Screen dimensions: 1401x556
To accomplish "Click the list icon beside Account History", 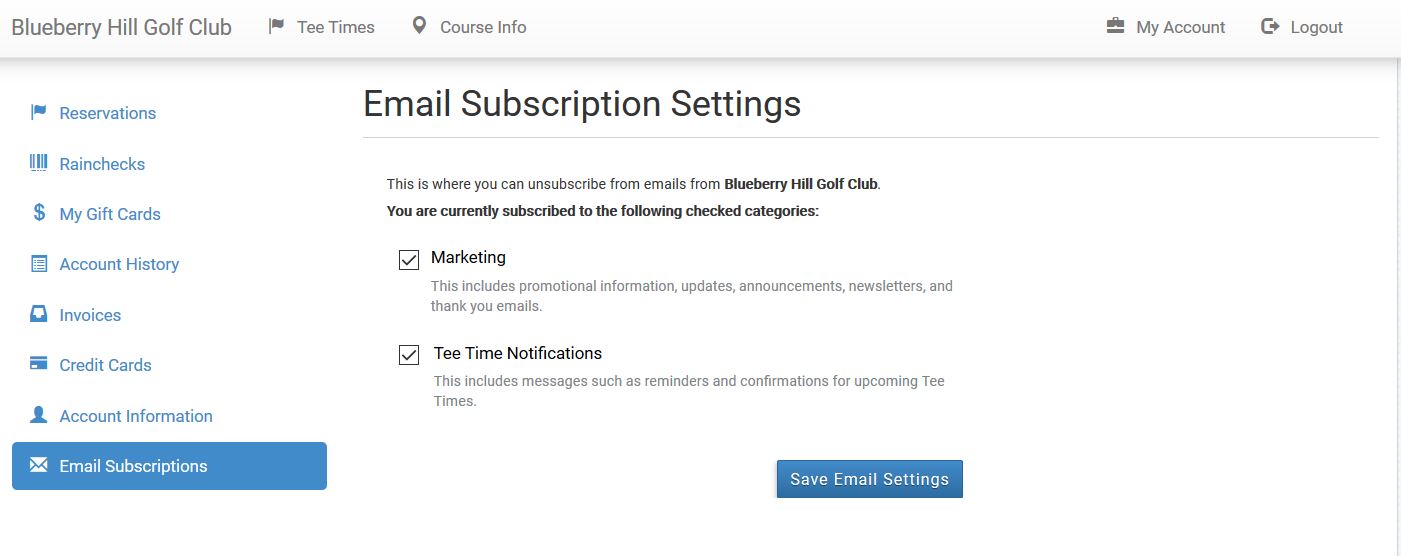I will (x=39, y=264).
